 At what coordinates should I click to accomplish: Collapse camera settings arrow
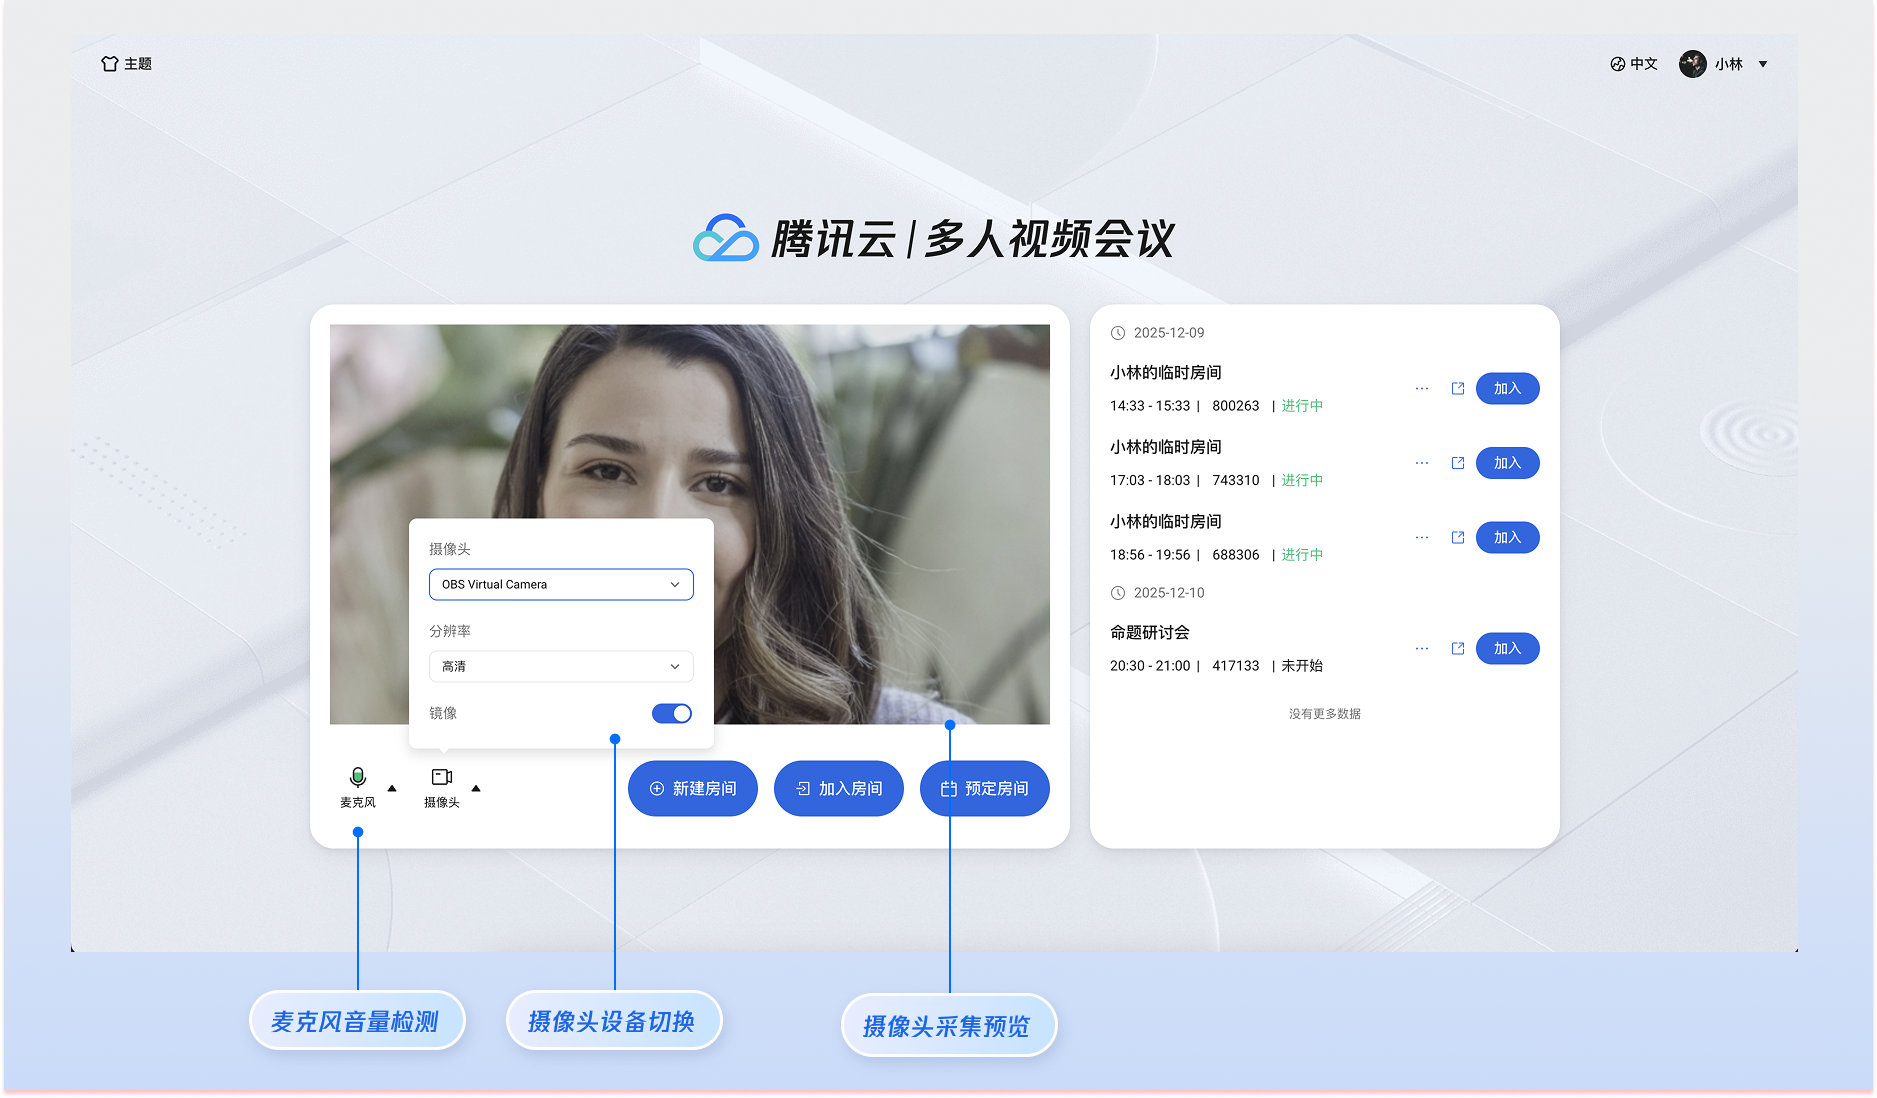tap(476, 789)
